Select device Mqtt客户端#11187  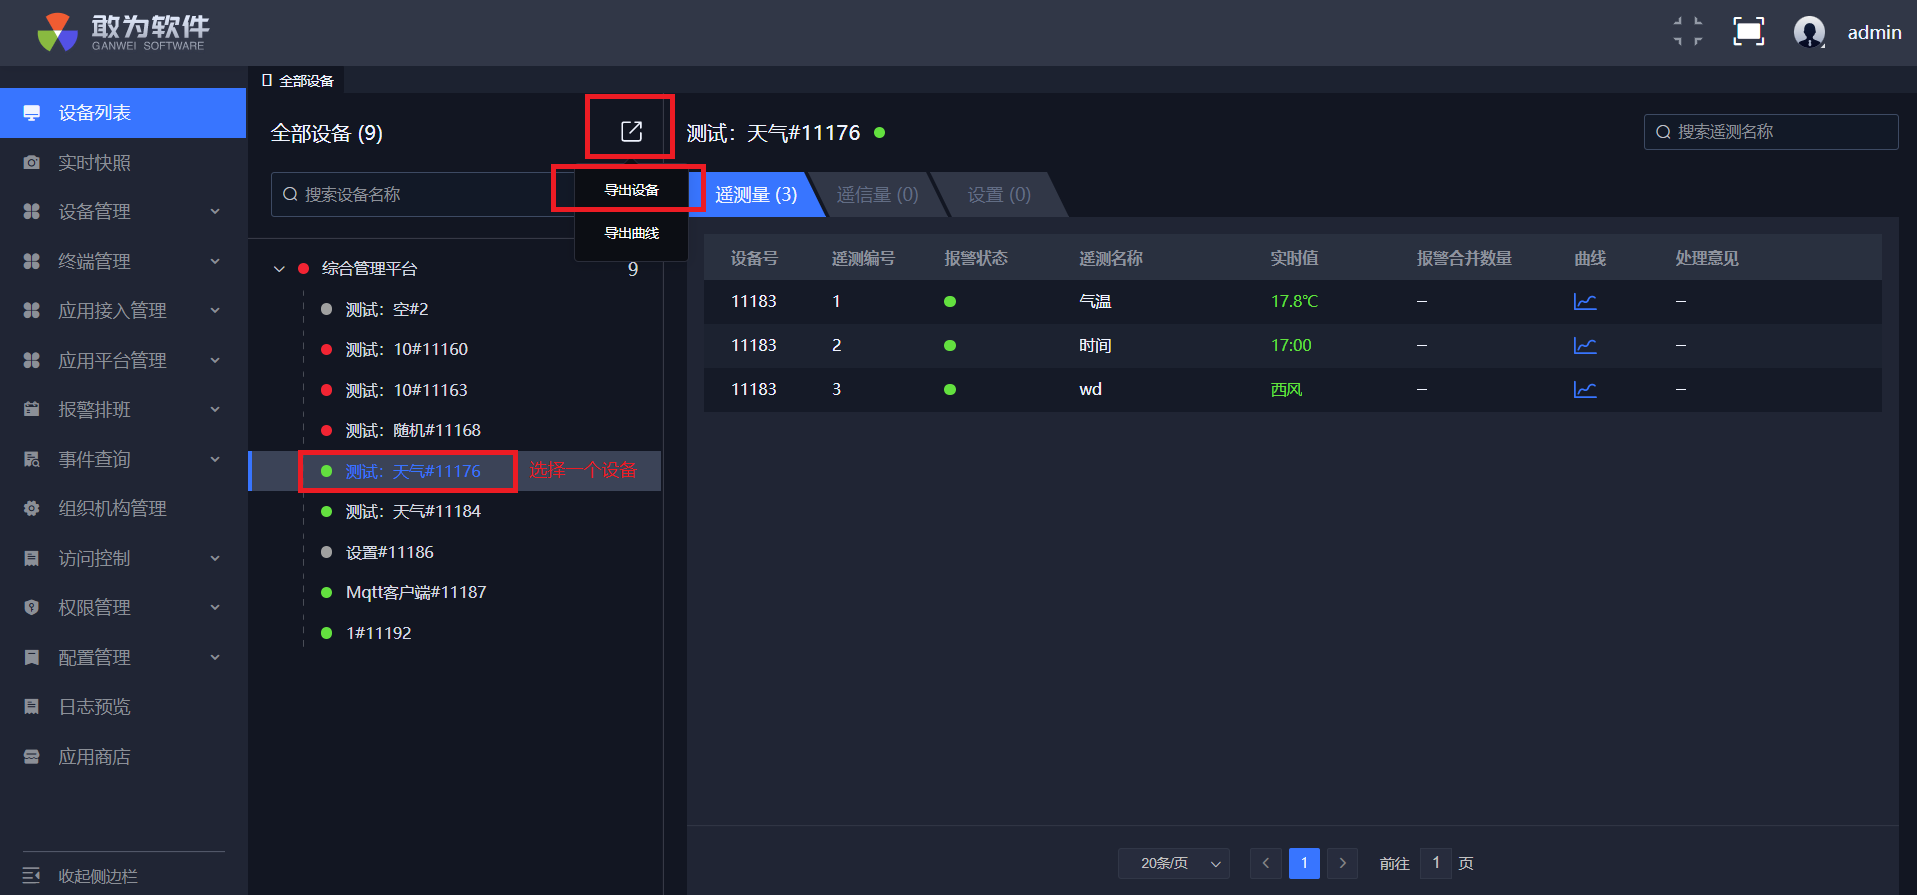[x=416, y=592]
